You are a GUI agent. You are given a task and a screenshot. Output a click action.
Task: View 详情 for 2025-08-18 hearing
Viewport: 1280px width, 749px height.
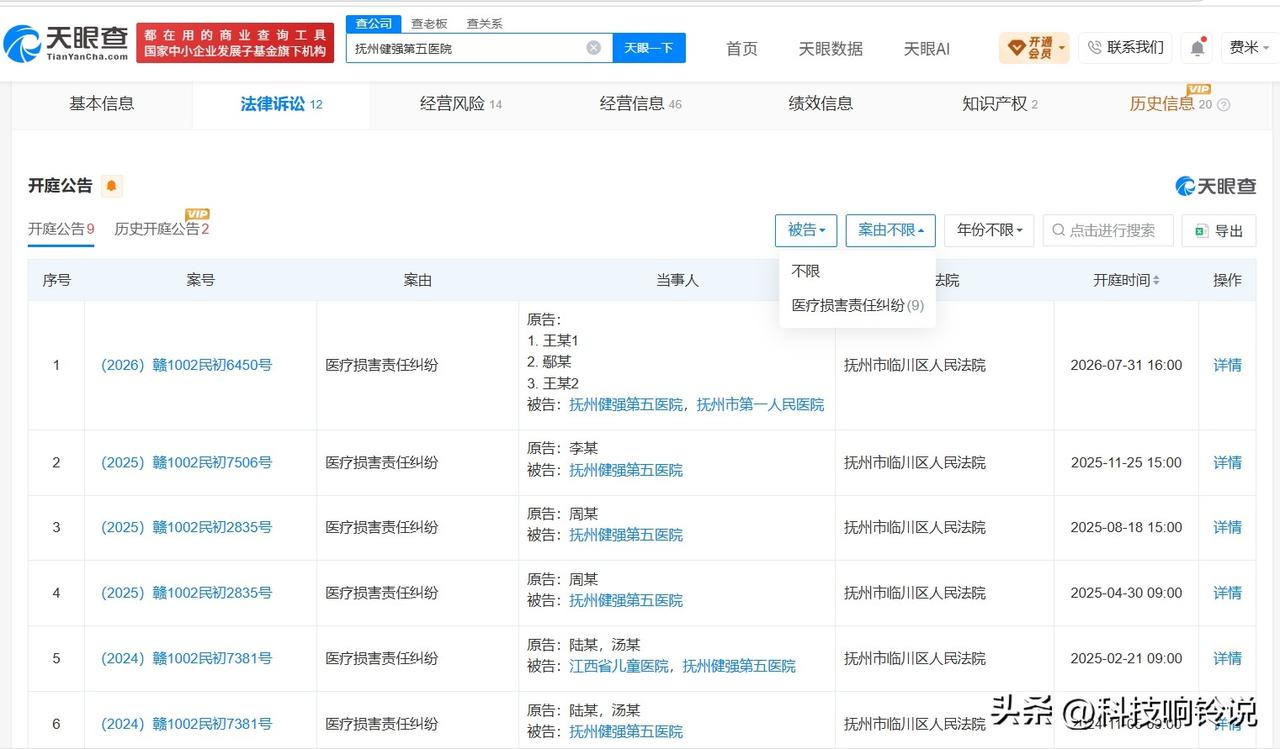click(x=1227, y=527)
